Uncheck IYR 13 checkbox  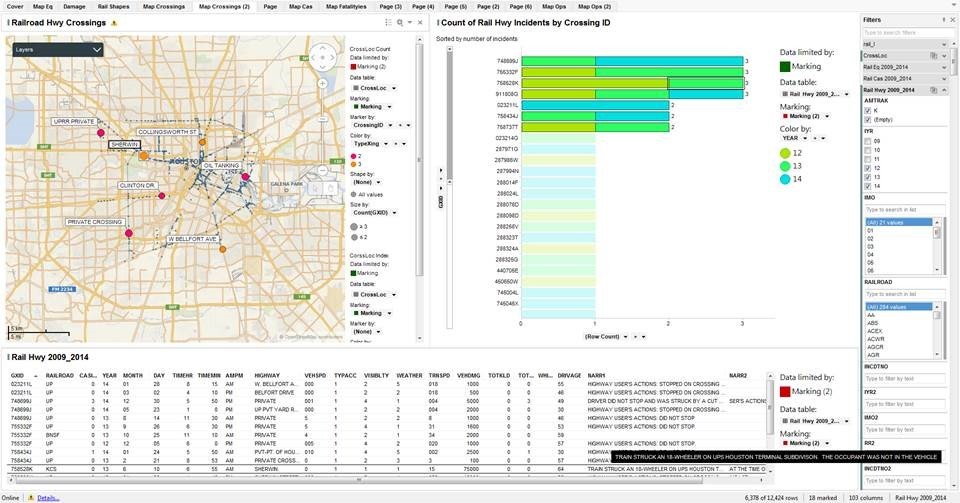click(868, 177)
